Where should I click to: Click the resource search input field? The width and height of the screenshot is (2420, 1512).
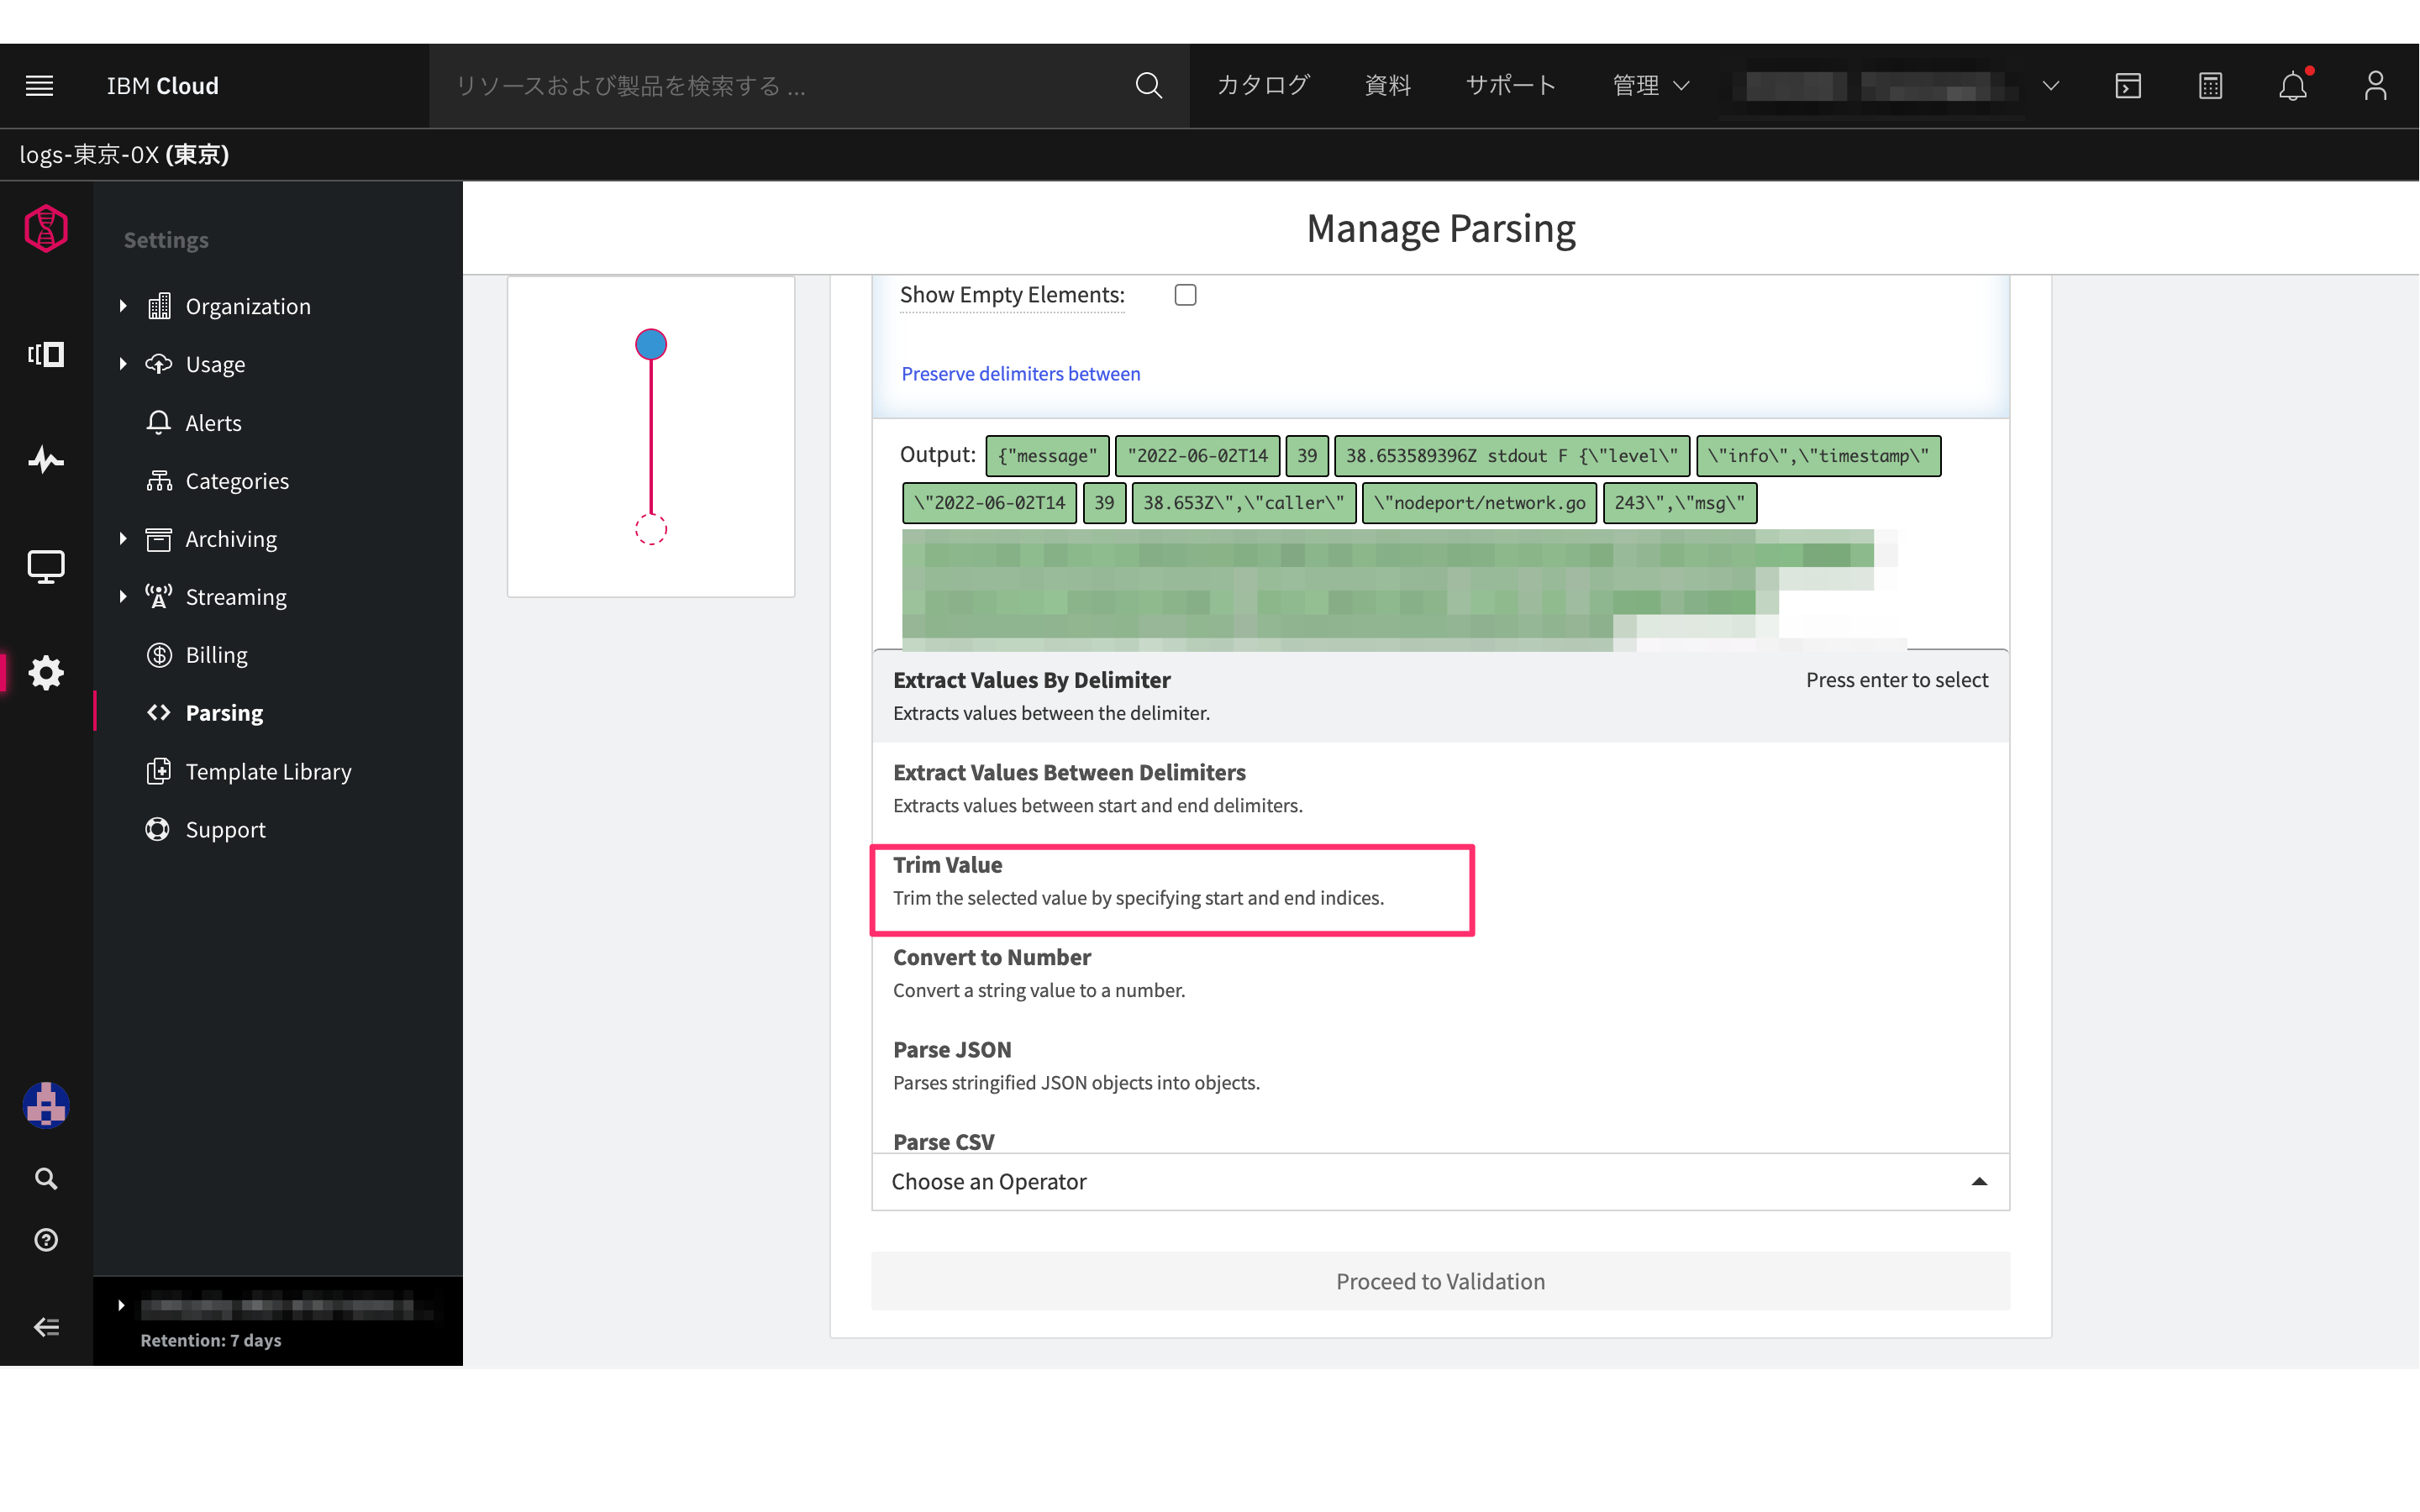tap(780, 86)
